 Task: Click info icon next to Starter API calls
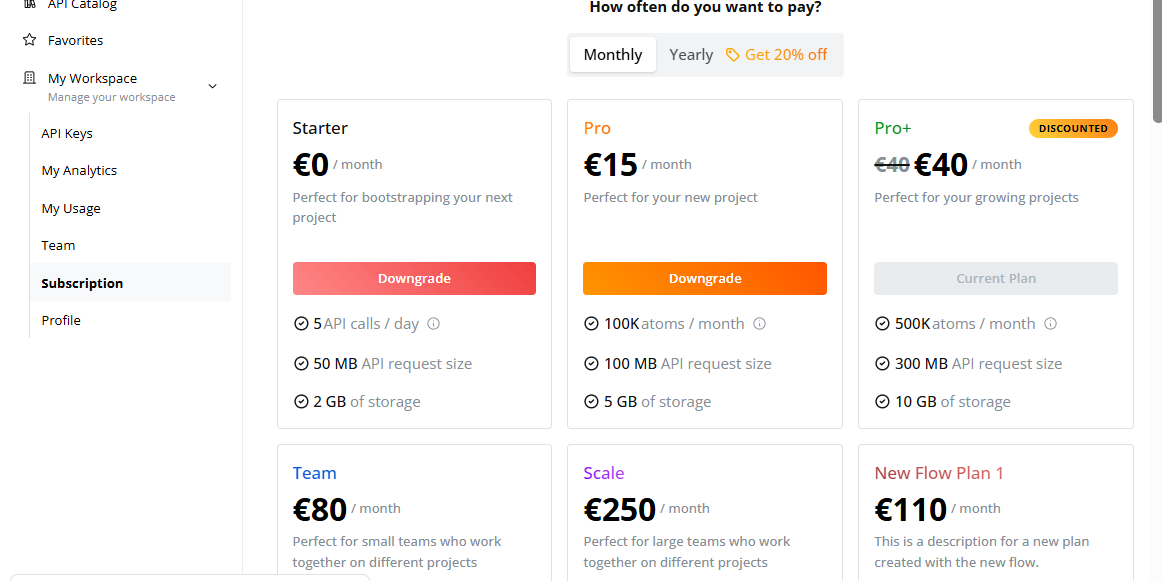pyautogui.click(x=434, y=324)
